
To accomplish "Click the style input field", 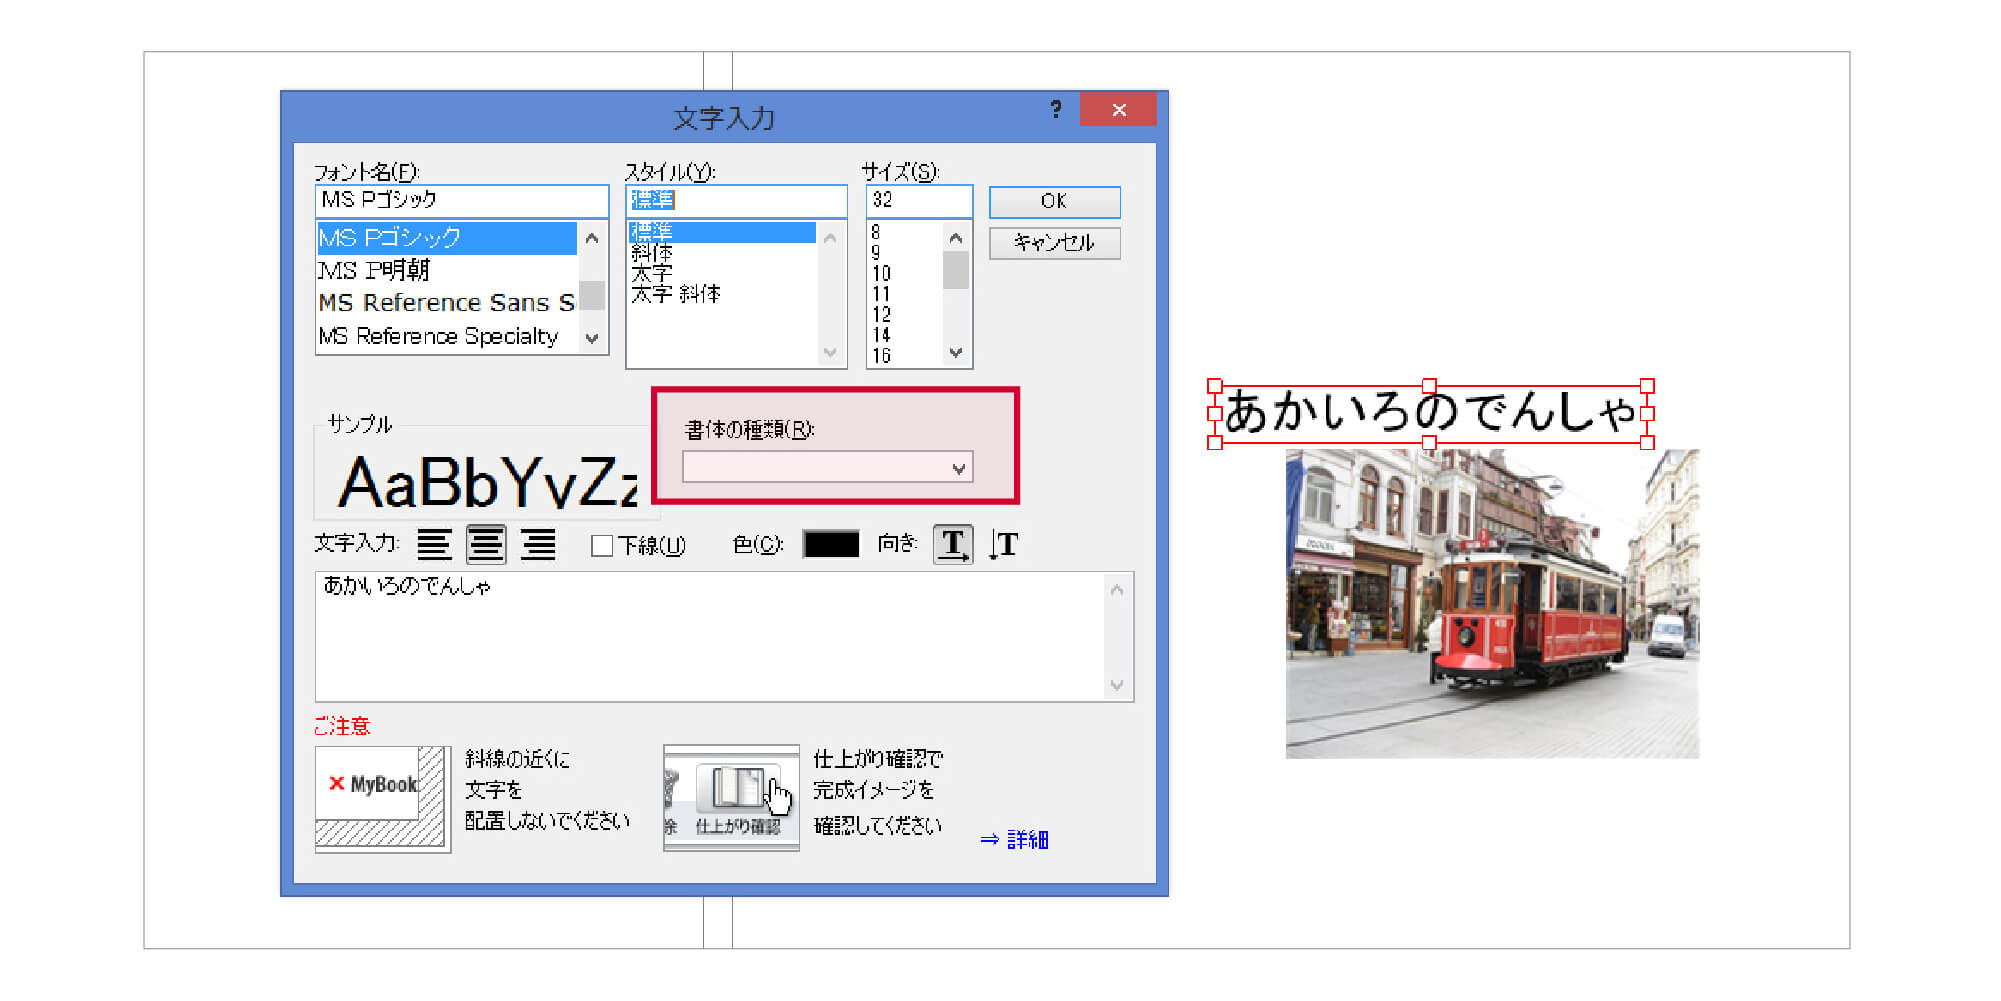I will tap(736, 200).
